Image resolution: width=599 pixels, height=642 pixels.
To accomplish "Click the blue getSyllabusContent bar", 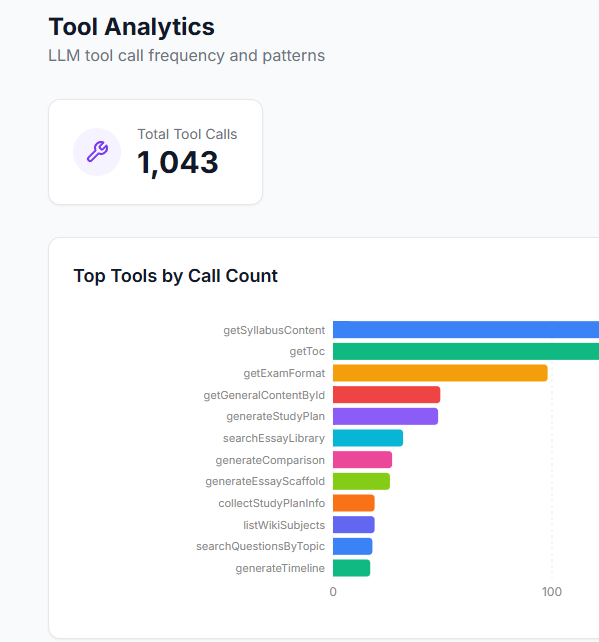I will [x=466, y=330].
